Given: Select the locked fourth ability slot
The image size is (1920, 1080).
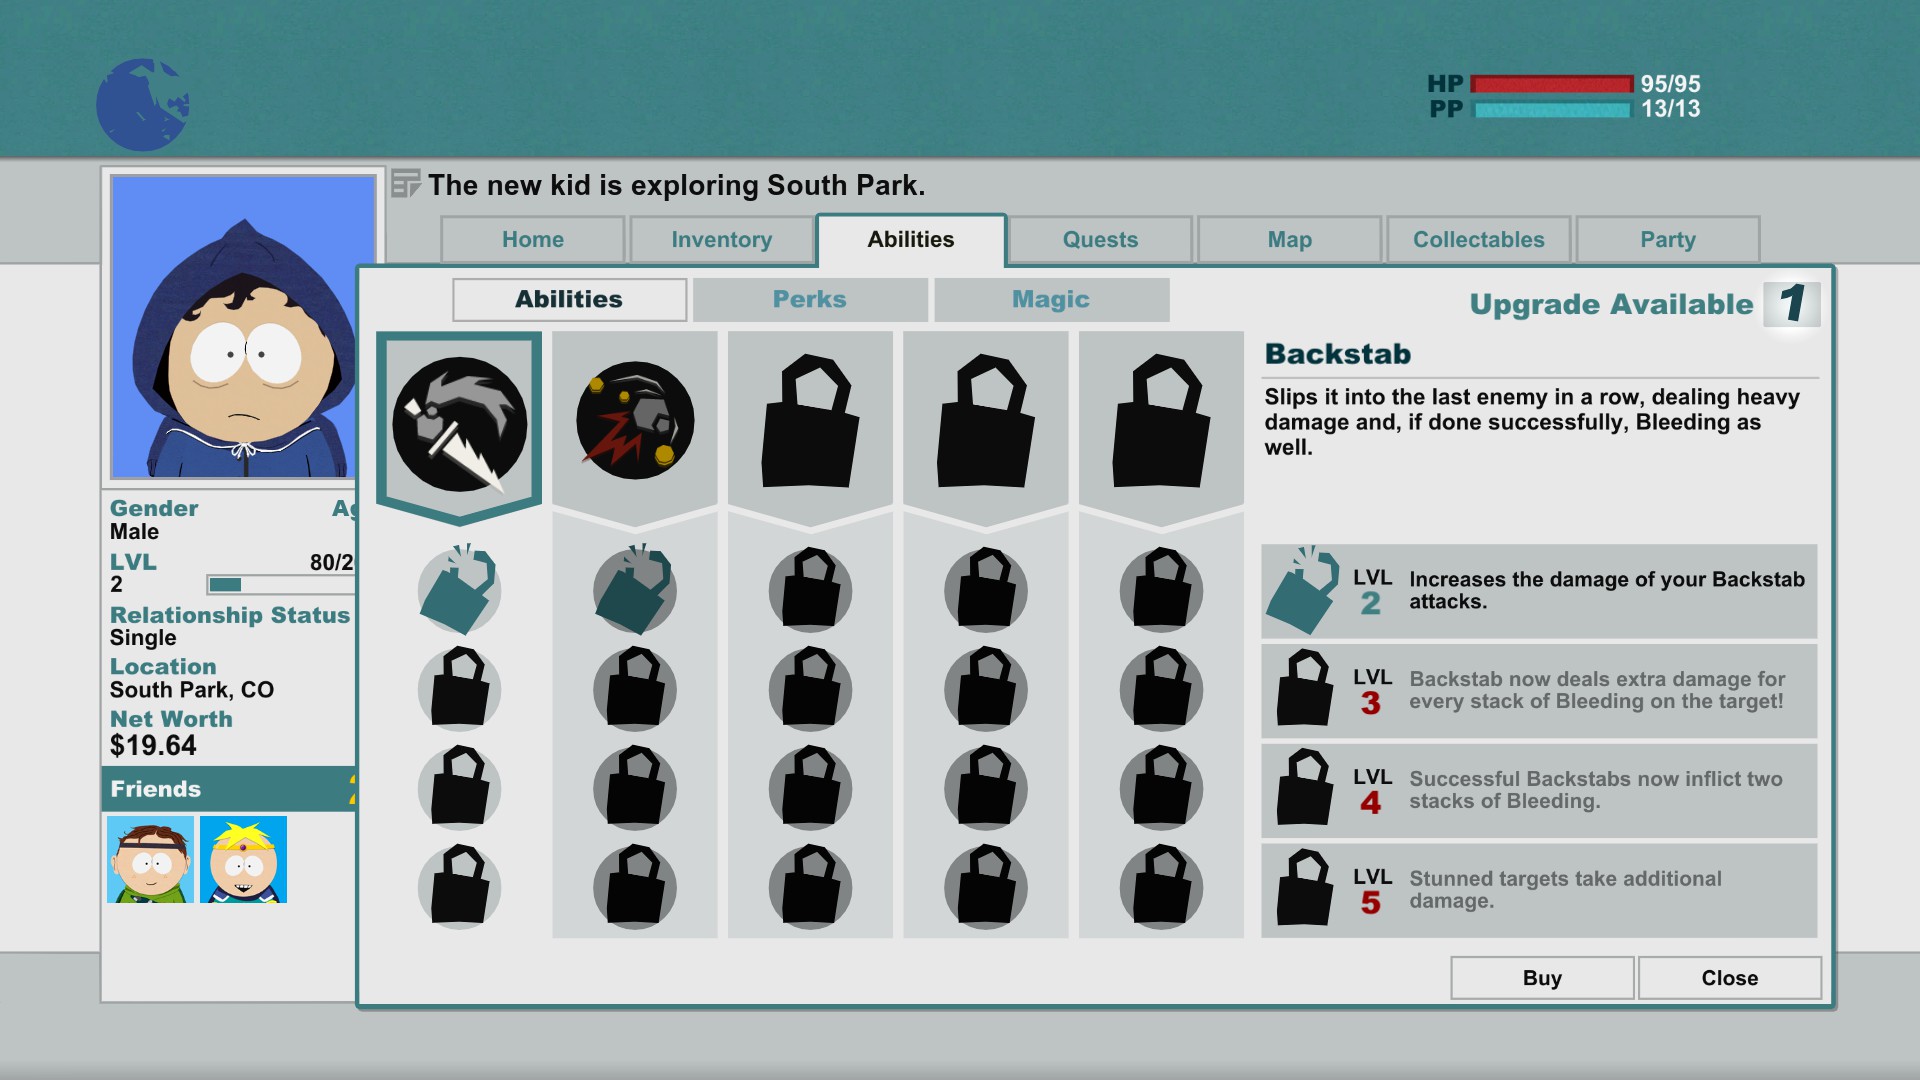Looking at the screenshot, I should click(986, 421).
